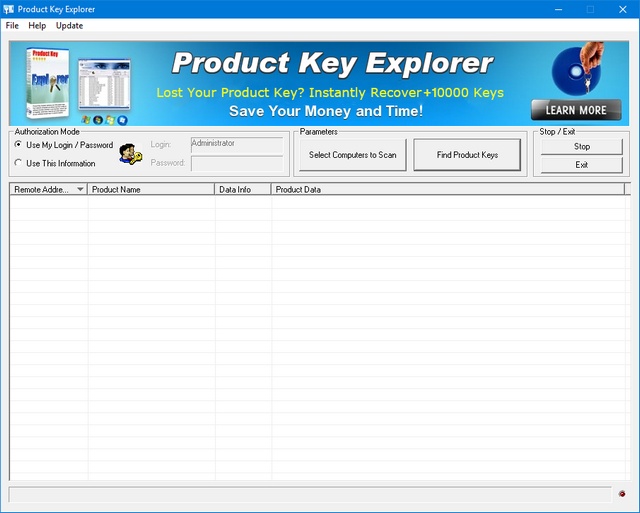Close the Product Key Explorer window
The width and height of the screenshot is (640, 513).
tap(623, 9)
